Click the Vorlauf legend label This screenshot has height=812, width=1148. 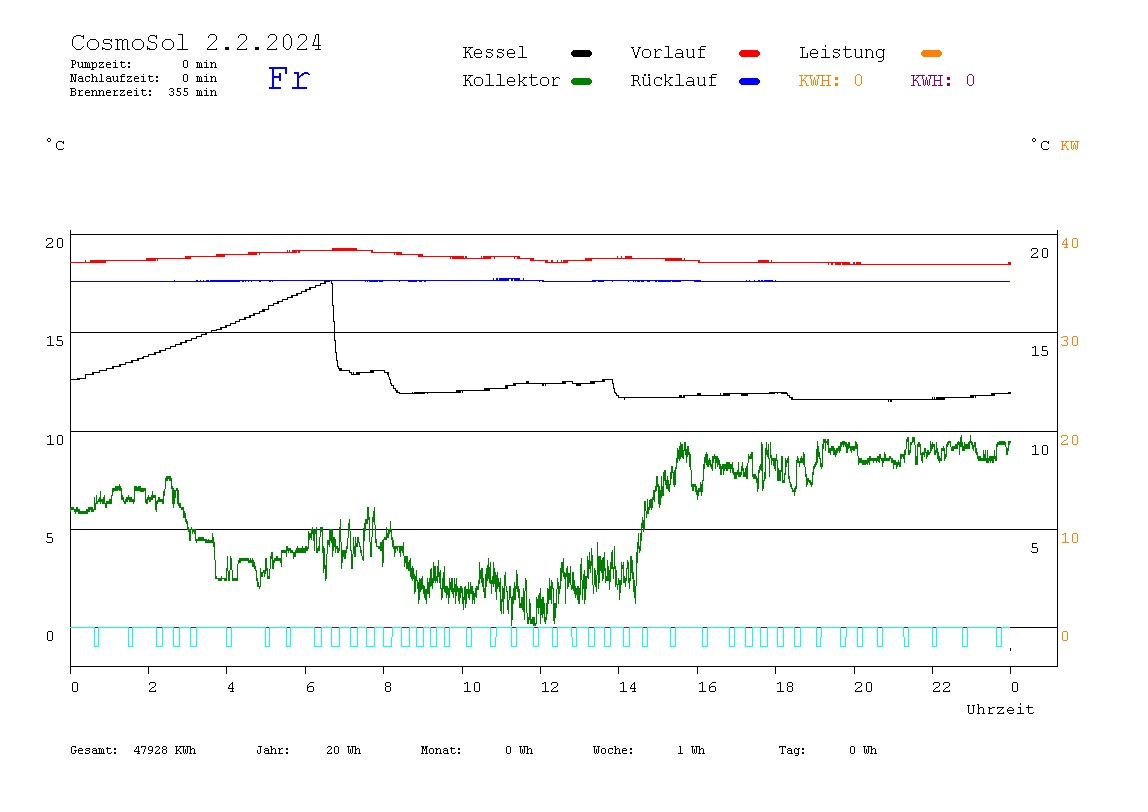pos(668,53)
